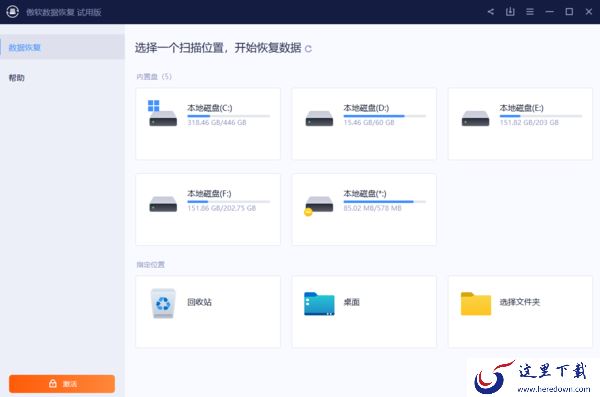Click the 本地磁盘(C:) label
The image size is (600, 397).
[x=210, y=108]
